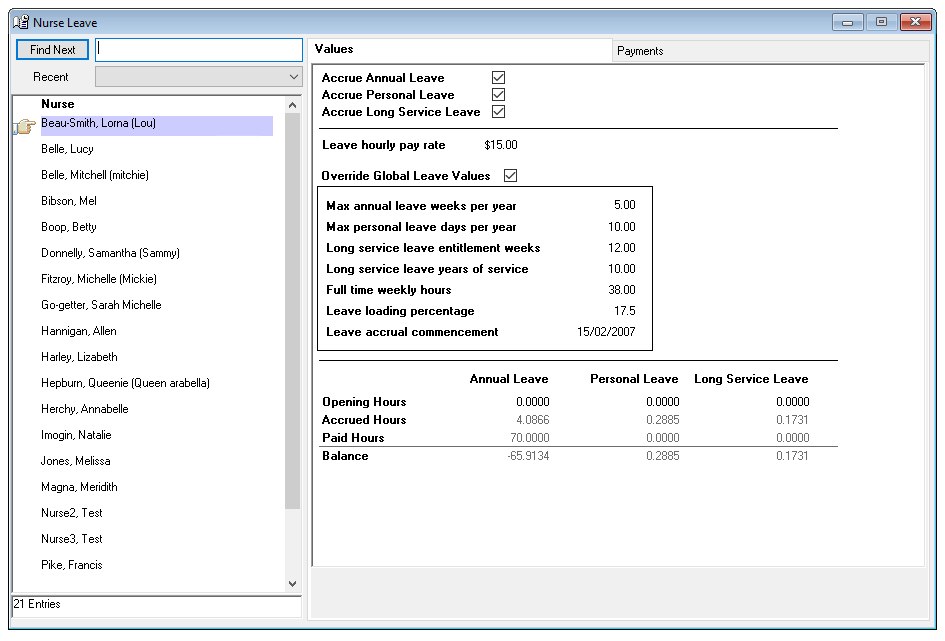This screenshot has height=641, width=945.
Task: Select nurse Imogin, Natalie
Action: click(76, 434)
